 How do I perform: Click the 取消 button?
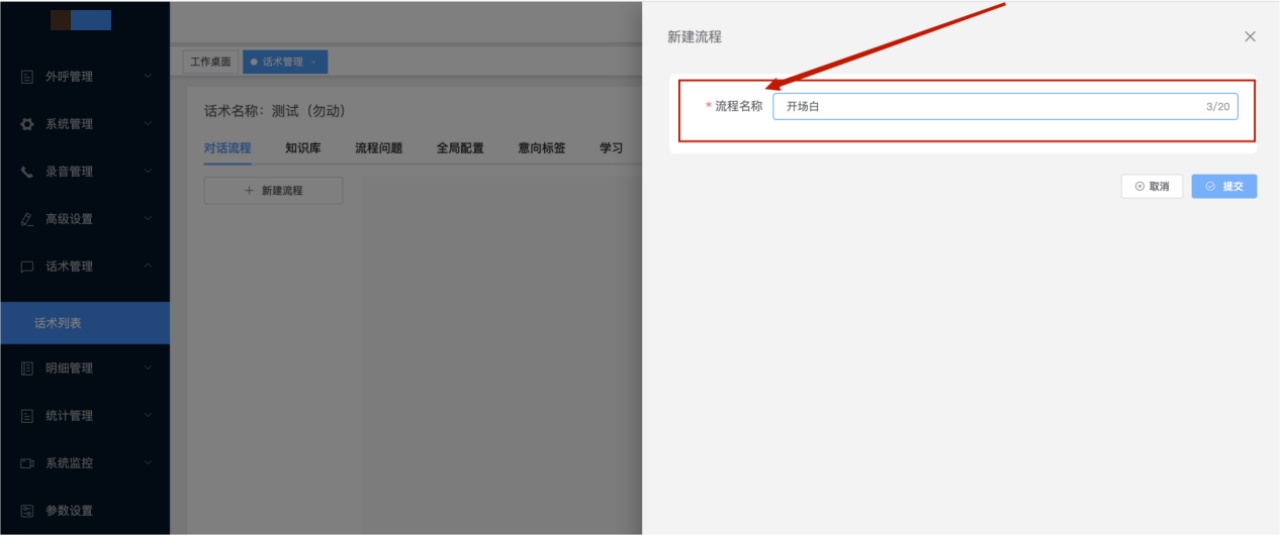tap(1152, 186)
